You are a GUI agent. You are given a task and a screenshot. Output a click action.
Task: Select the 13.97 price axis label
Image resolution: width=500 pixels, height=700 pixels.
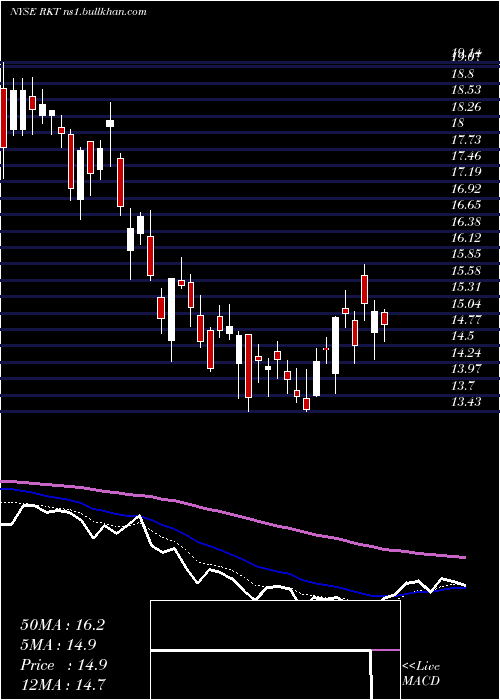coord(466,369)
